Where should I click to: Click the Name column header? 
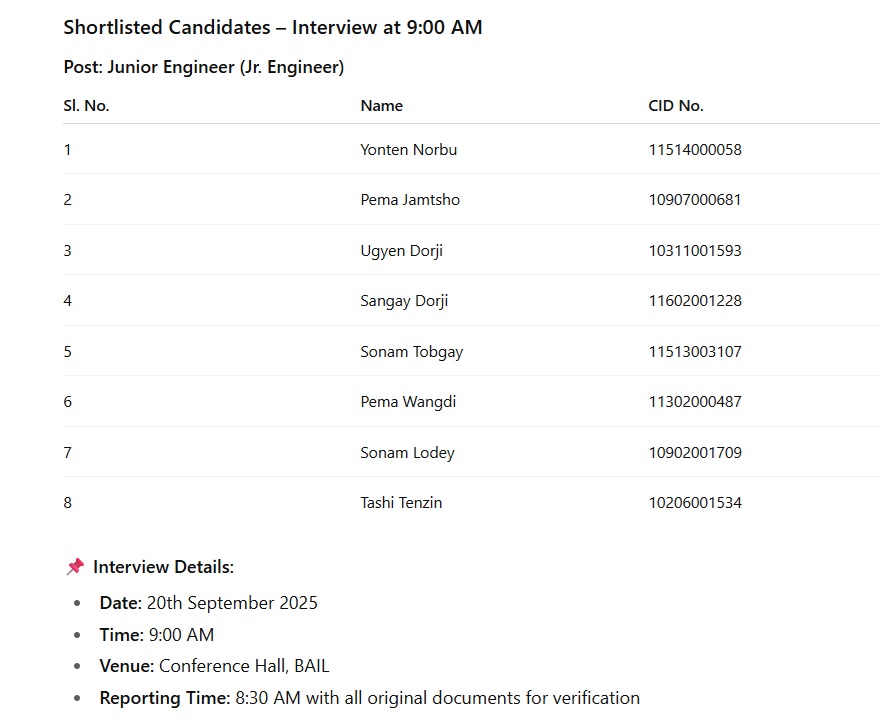pyautogui.click(x=381, y=106)
